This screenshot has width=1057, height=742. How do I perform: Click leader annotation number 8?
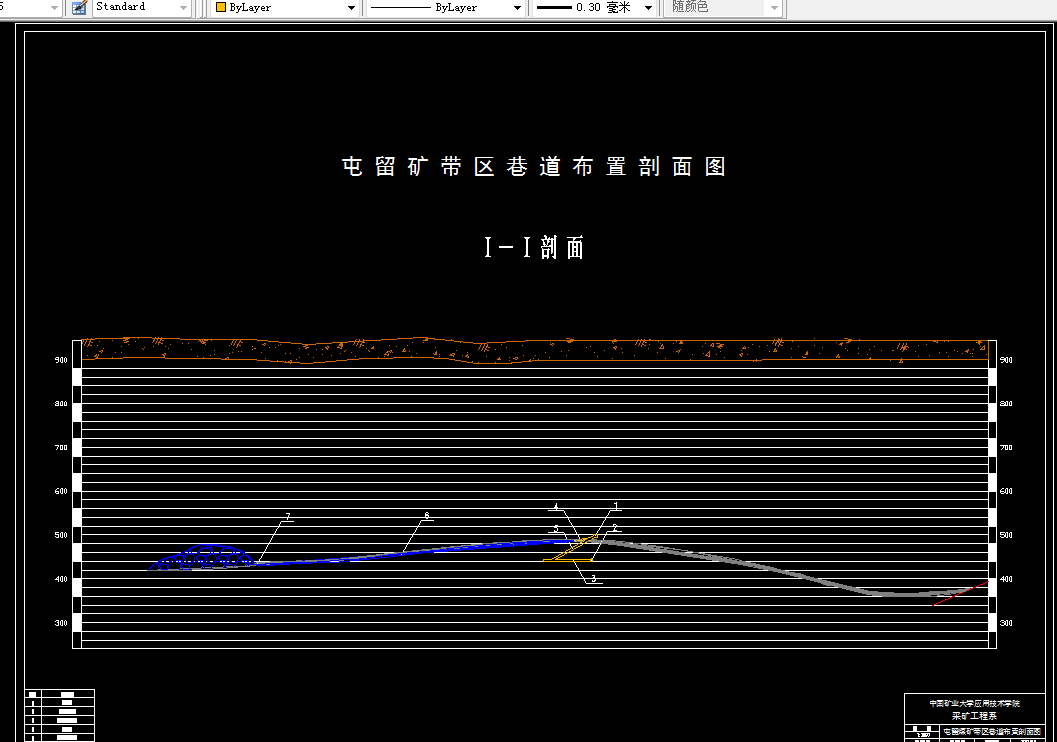click(x=426, y=515)
